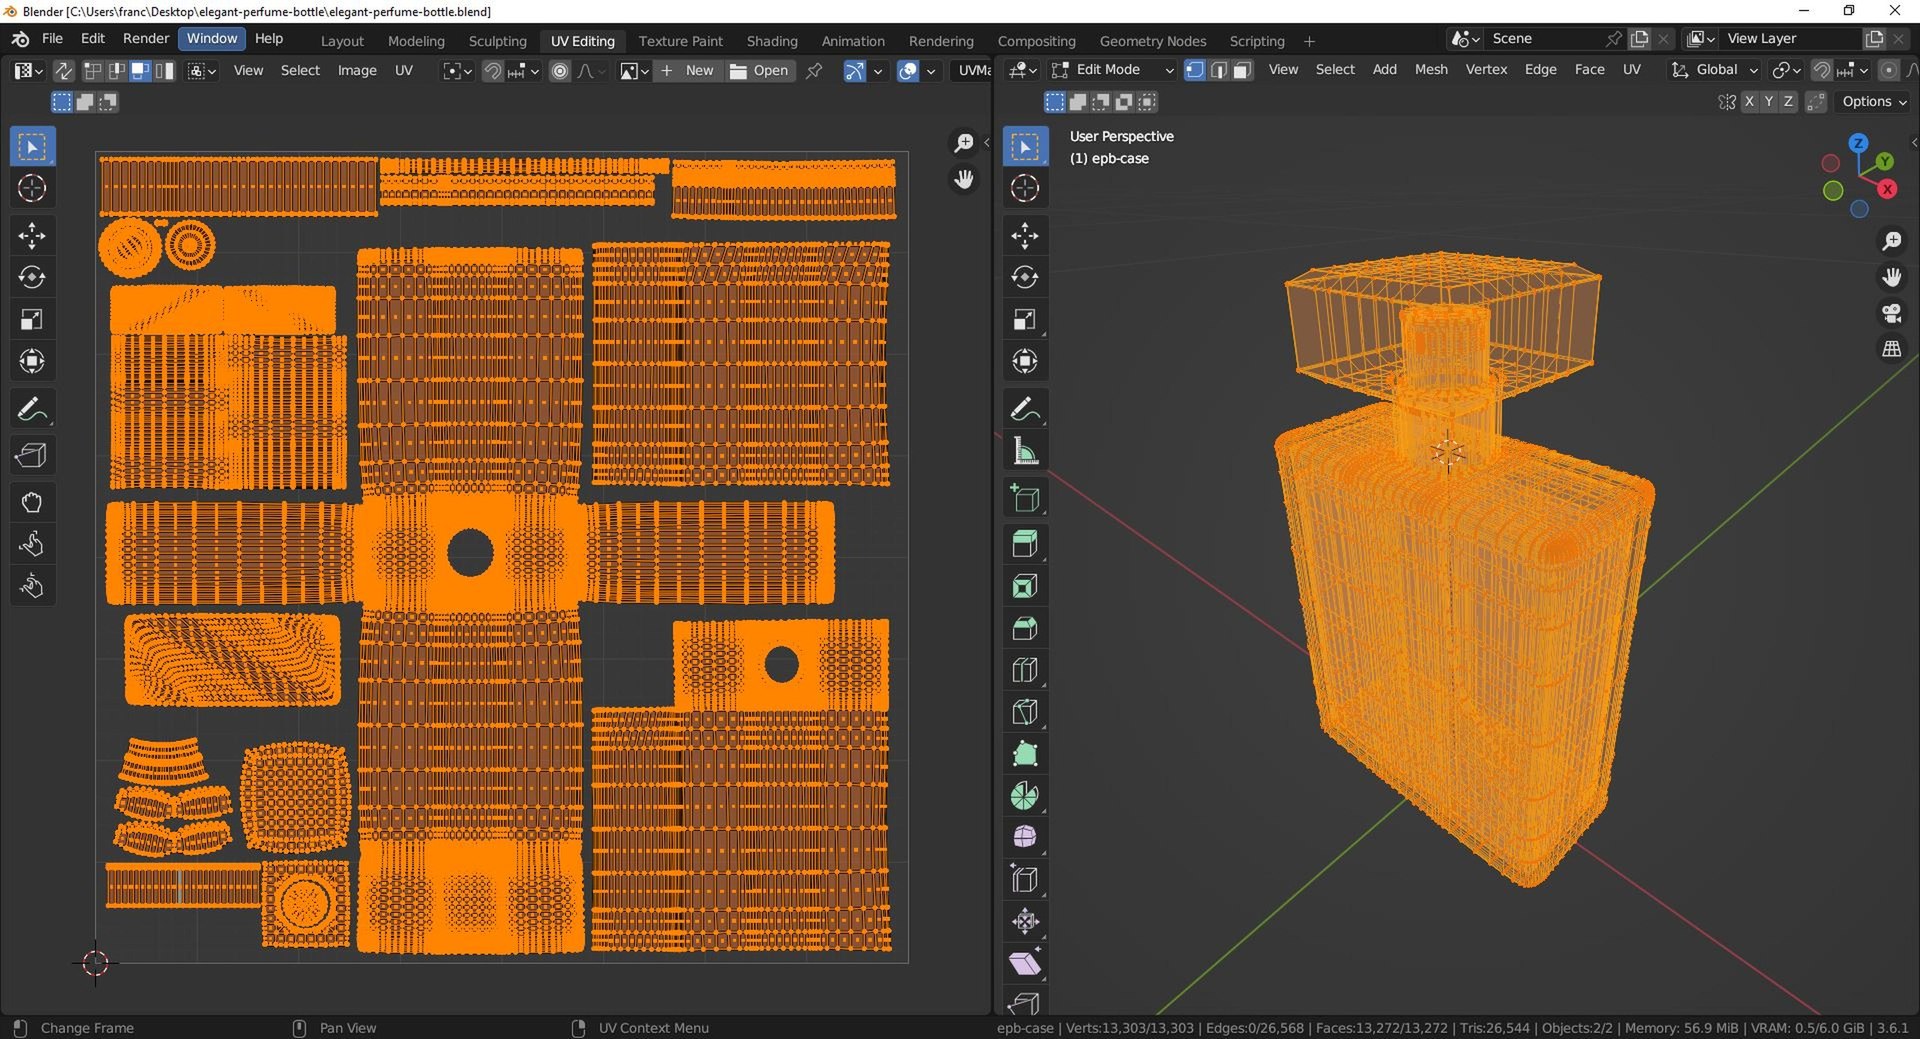Click the Knife tool icon
Image resolution: width=1920 pixels, height=1039 pixels.
(1025, 712)
